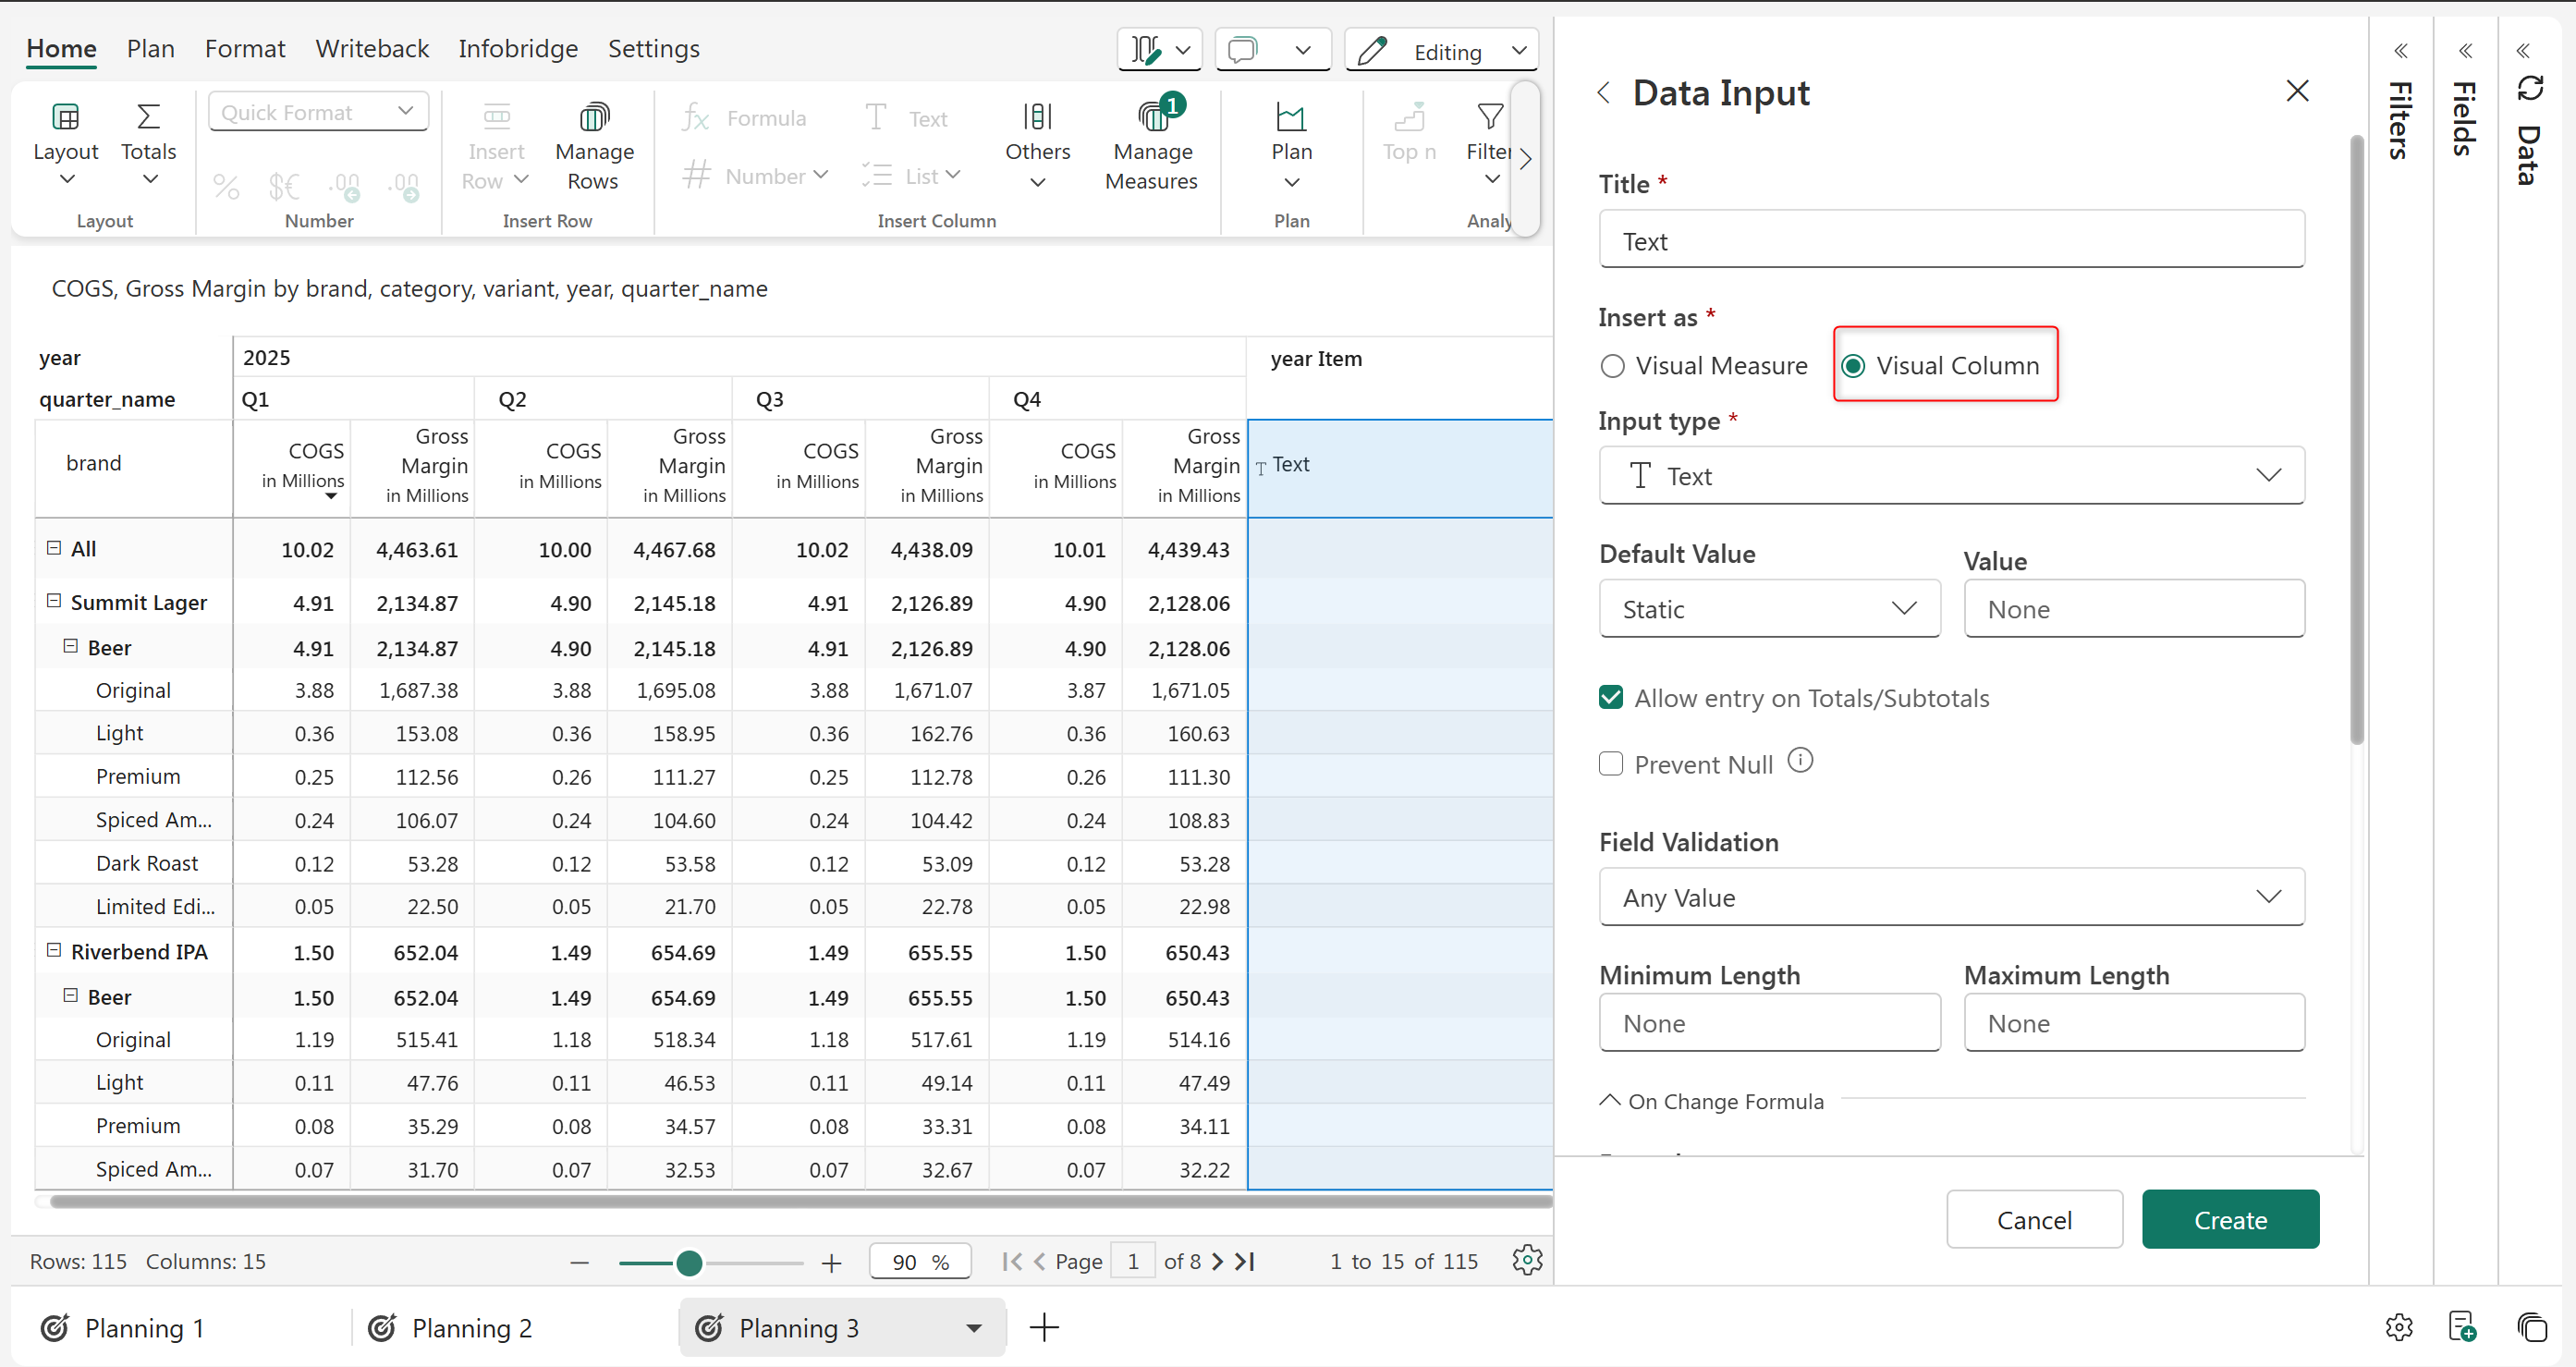Viewport: 2576px width, 1367px height.
Task: Click the back arrow beside Data Input
Action: coord(1604,93)
